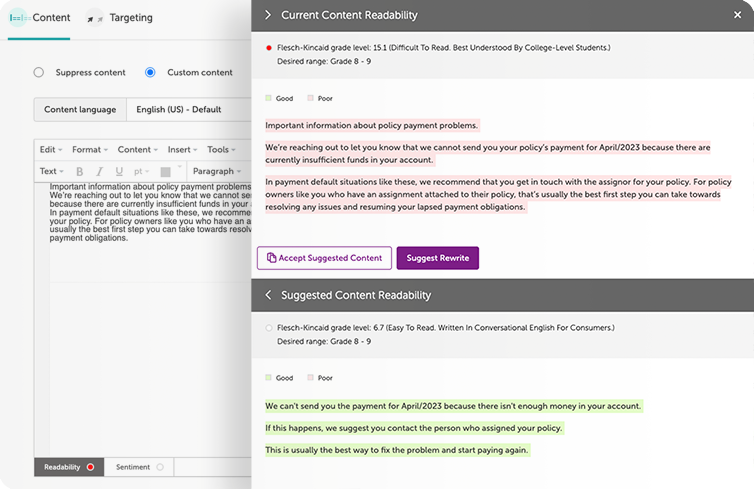
Task: Click the Suggested Content Readability header title
Action: (x=356, y=295)
